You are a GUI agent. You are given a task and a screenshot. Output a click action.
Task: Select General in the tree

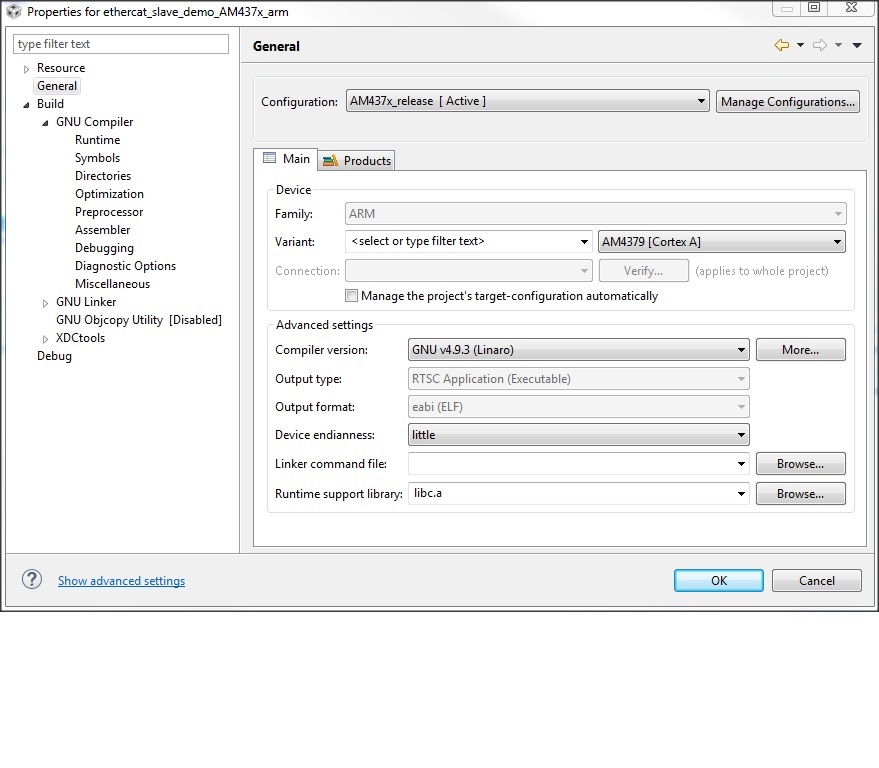[x=57, y=86]
